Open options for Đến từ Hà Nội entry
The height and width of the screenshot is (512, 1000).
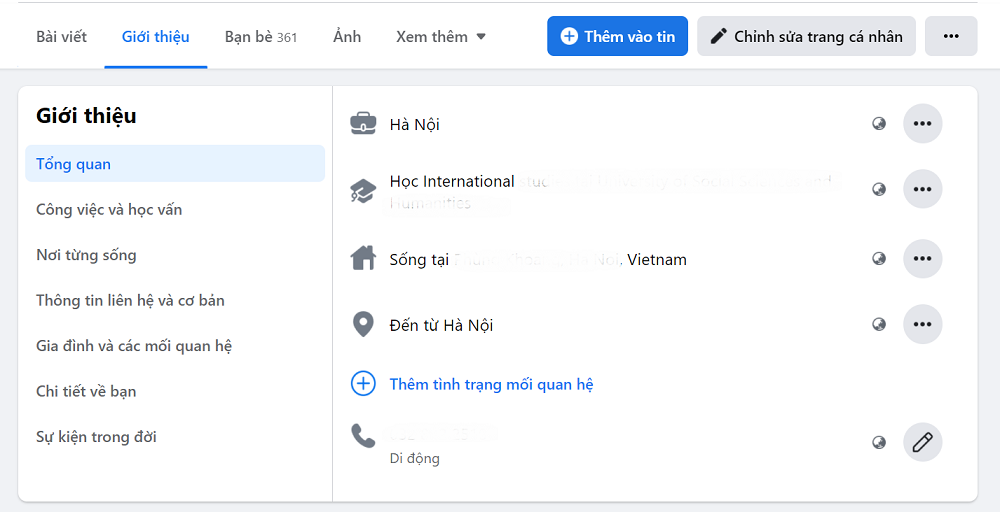point(922,324)
